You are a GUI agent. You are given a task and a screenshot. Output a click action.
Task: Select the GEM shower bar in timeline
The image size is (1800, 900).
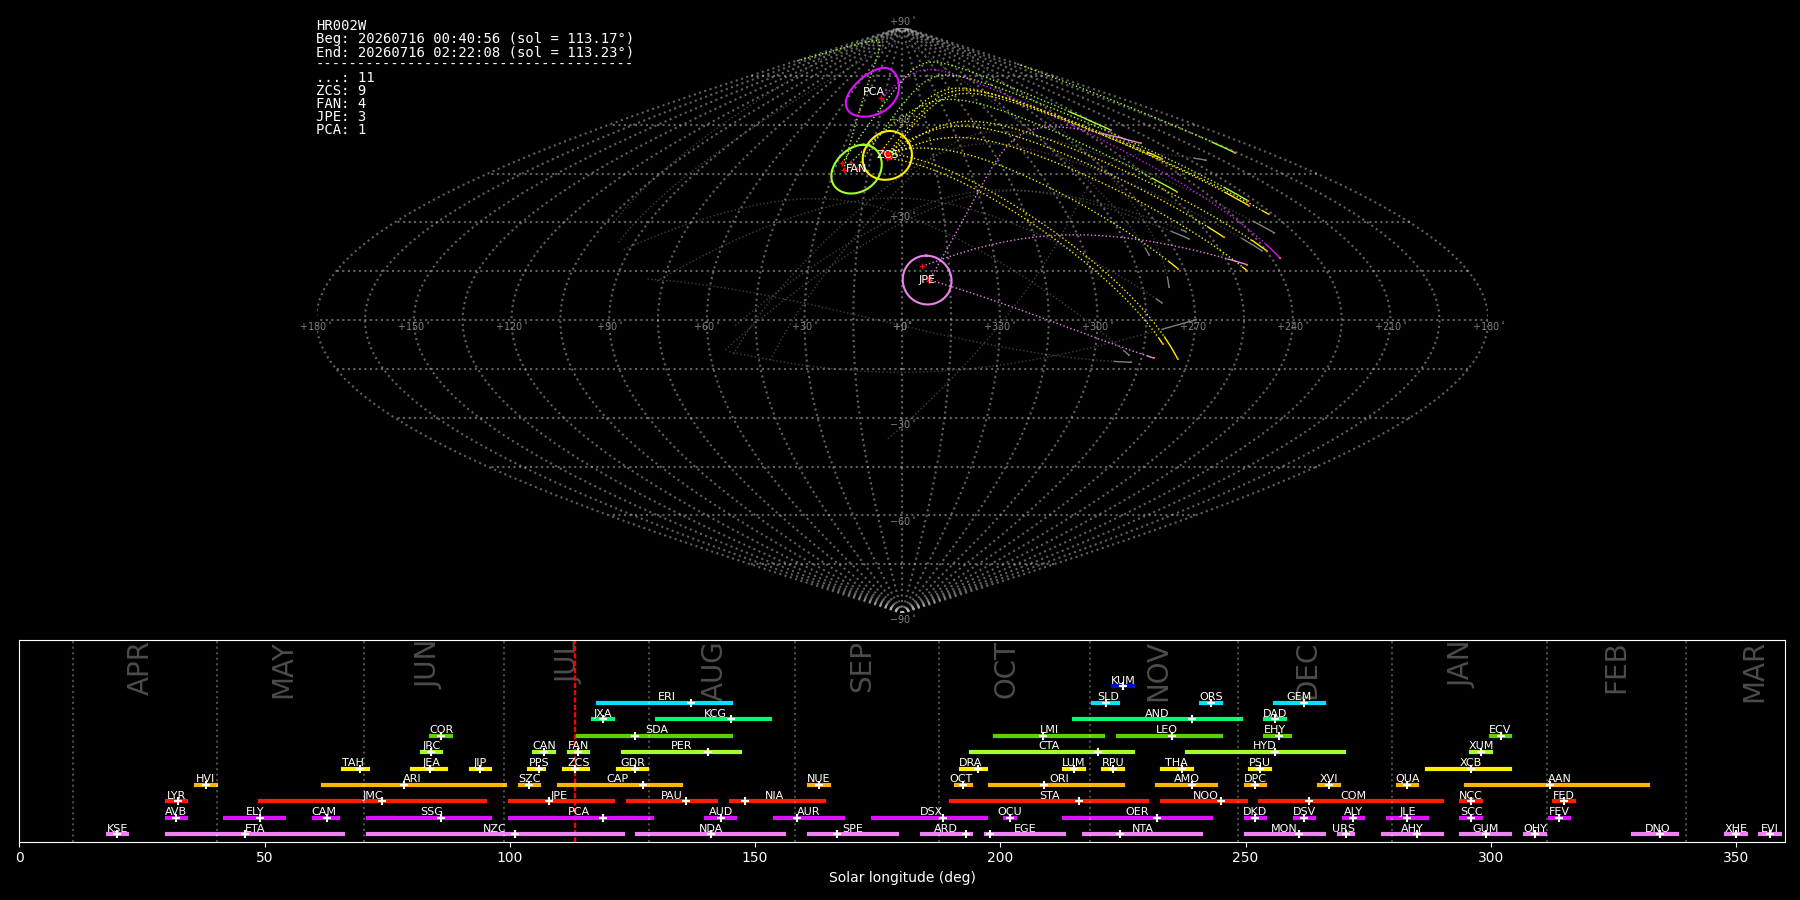1299,703
